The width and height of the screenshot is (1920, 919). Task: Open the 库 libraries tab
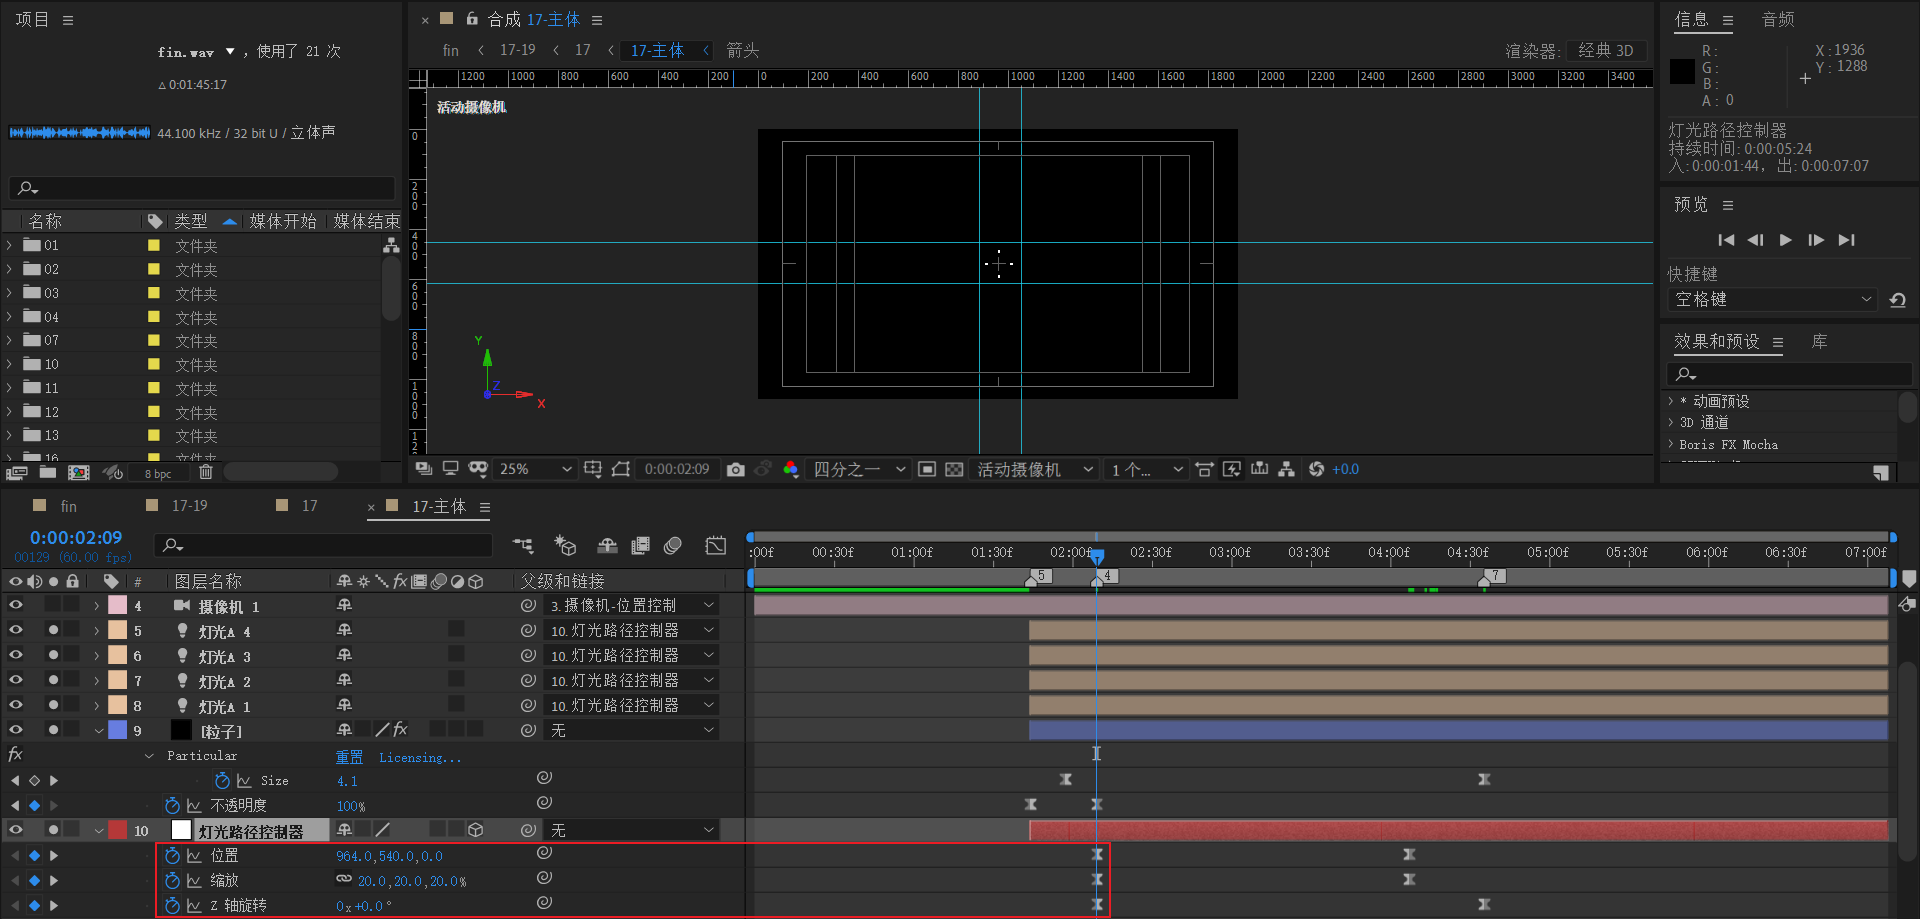[x=1819, y=342]
